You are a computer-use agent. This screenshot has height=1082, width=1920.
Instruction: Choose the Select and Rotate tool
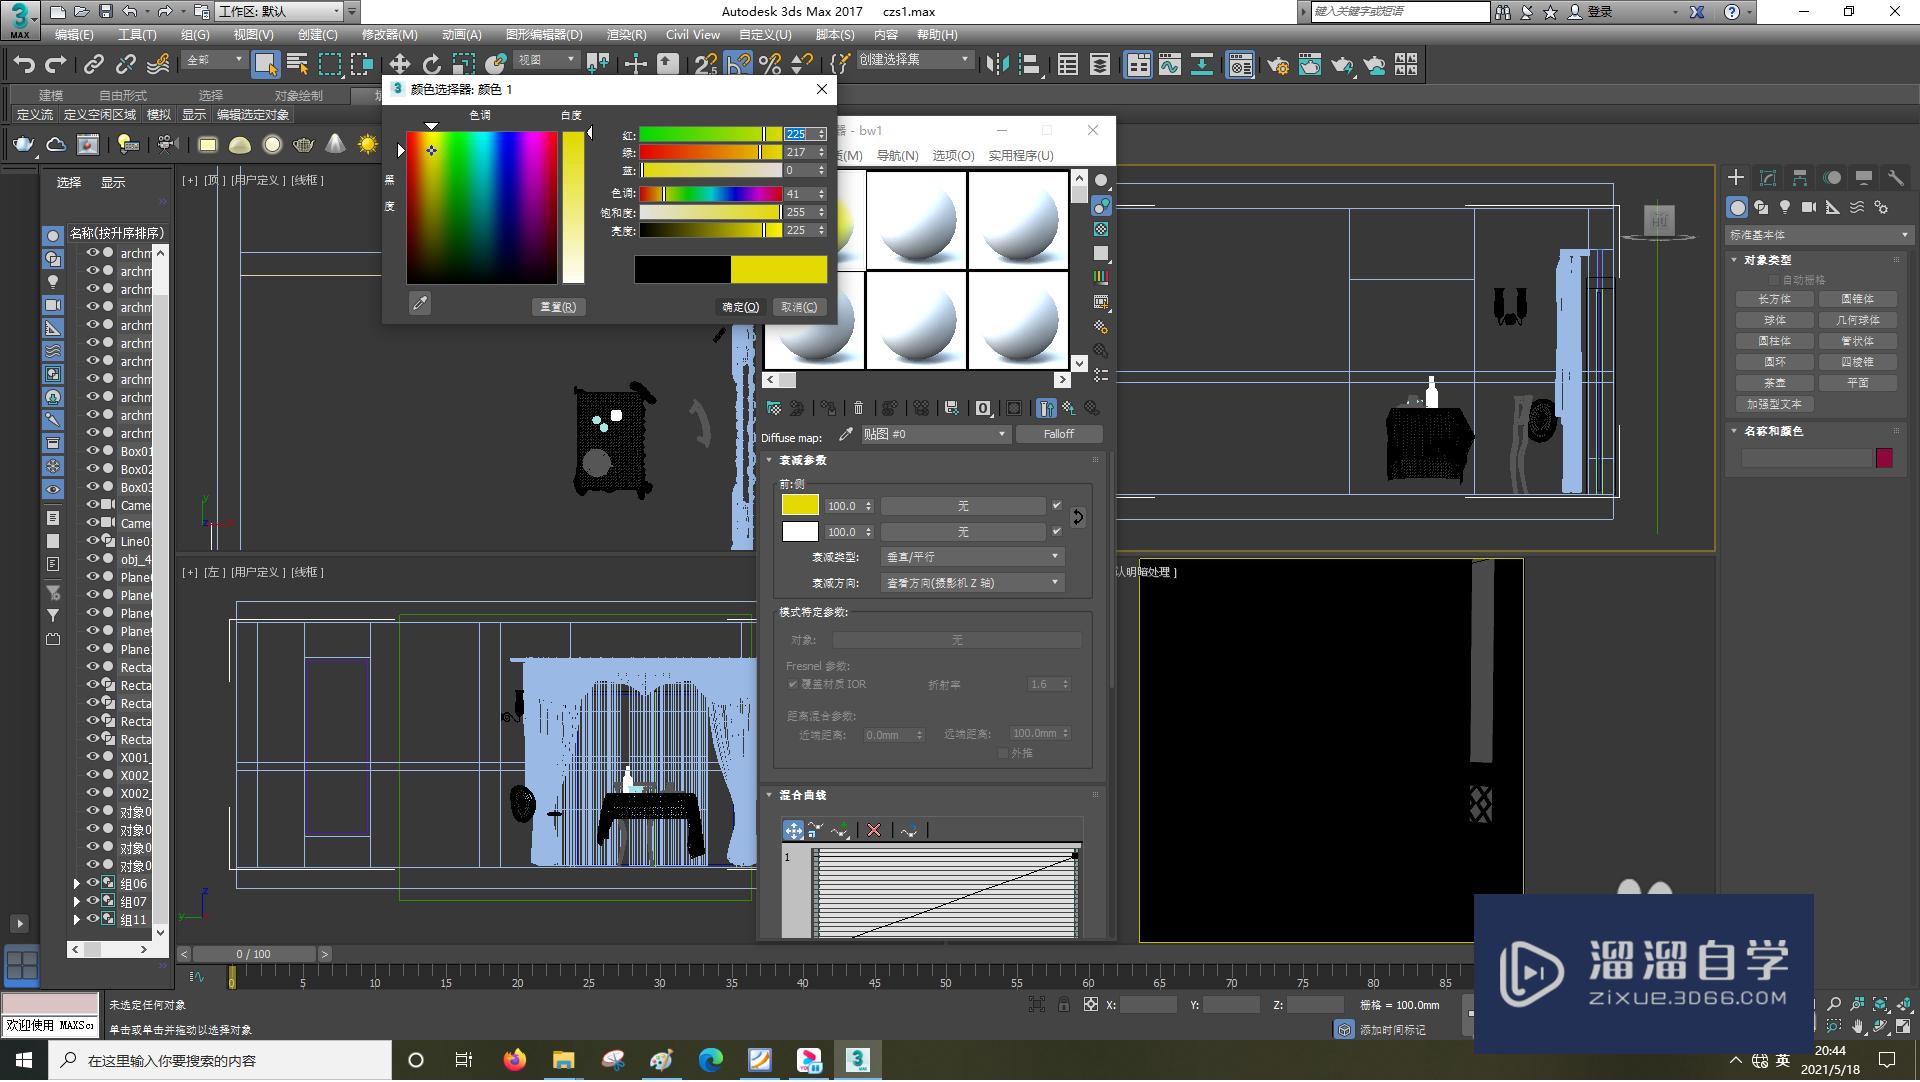[x=432, y=65]
